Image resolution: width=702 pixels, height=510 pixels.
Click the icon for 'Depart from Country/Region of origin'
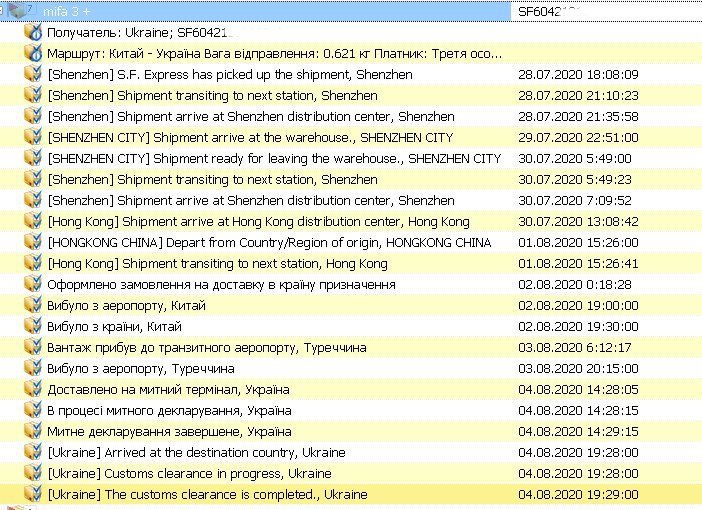pyautogui.click(x=33, y=242)
